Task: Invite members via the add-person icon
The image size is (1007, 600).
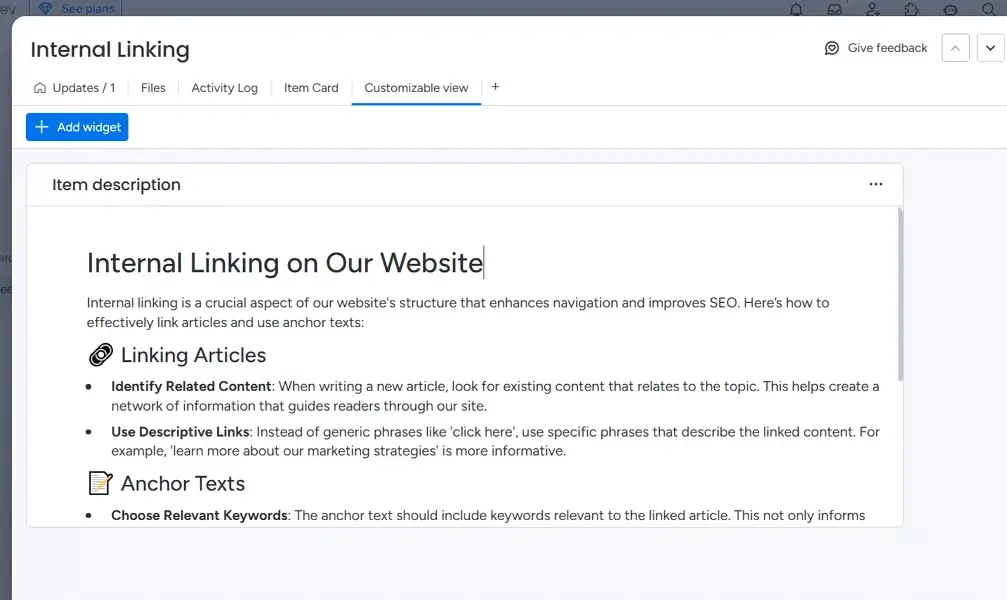Action: coord(873,8)
